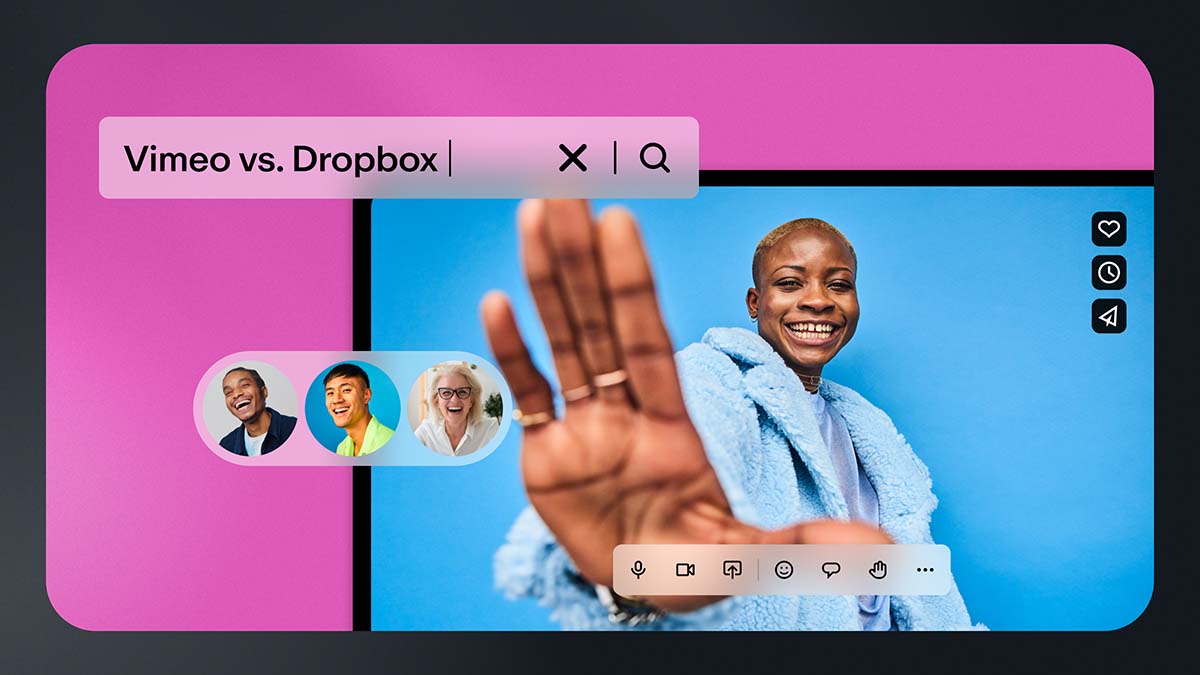Share the video via paper plane icon

coord(1108,316)
